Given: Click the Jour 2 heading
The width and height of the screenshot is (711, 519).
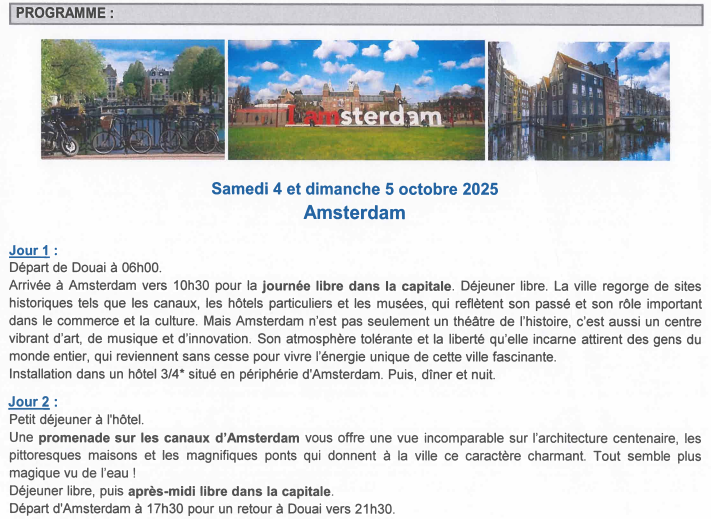Looking at the screenshot, I should pos(34,402).
